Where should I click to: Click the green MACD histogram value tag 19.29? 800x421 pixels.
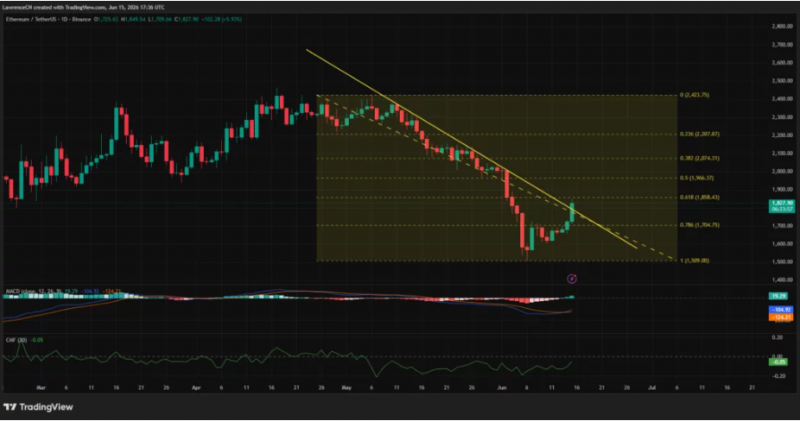(780, 296)
